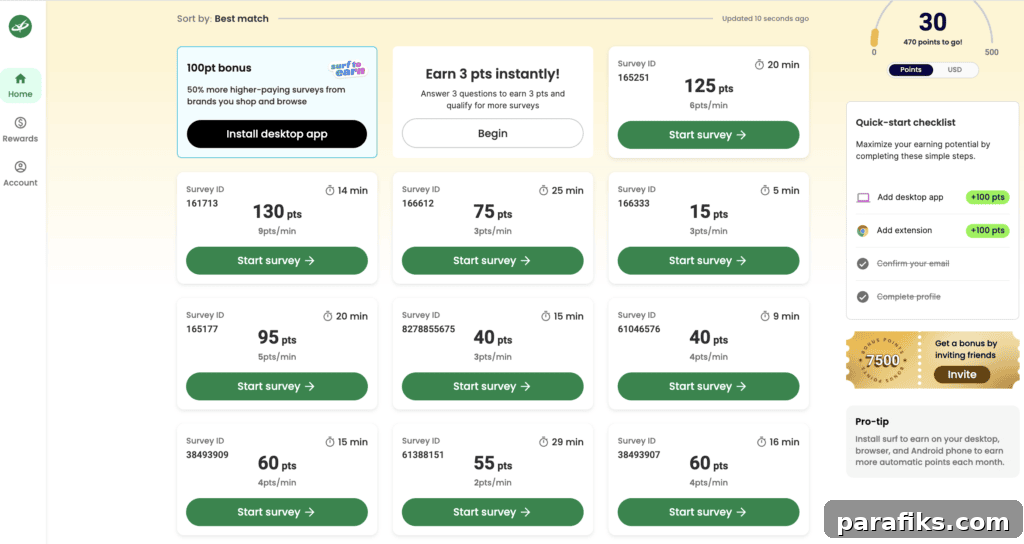Click the green surf logo icon

(20, 27)
